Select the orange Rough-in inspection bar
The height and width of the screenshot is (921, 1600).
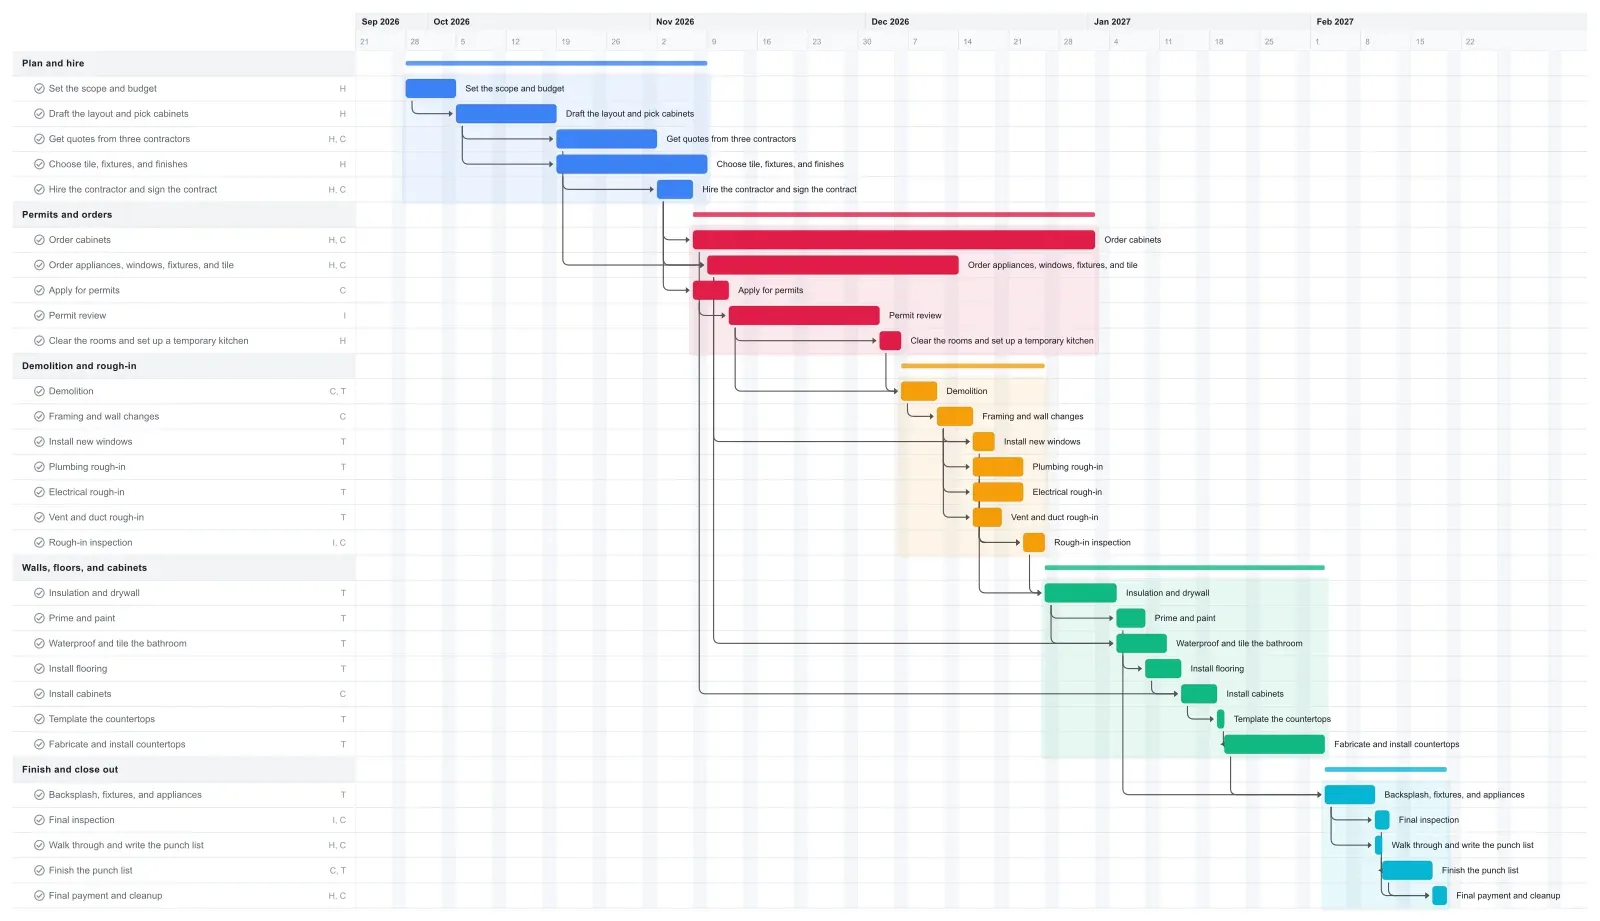1034,543
